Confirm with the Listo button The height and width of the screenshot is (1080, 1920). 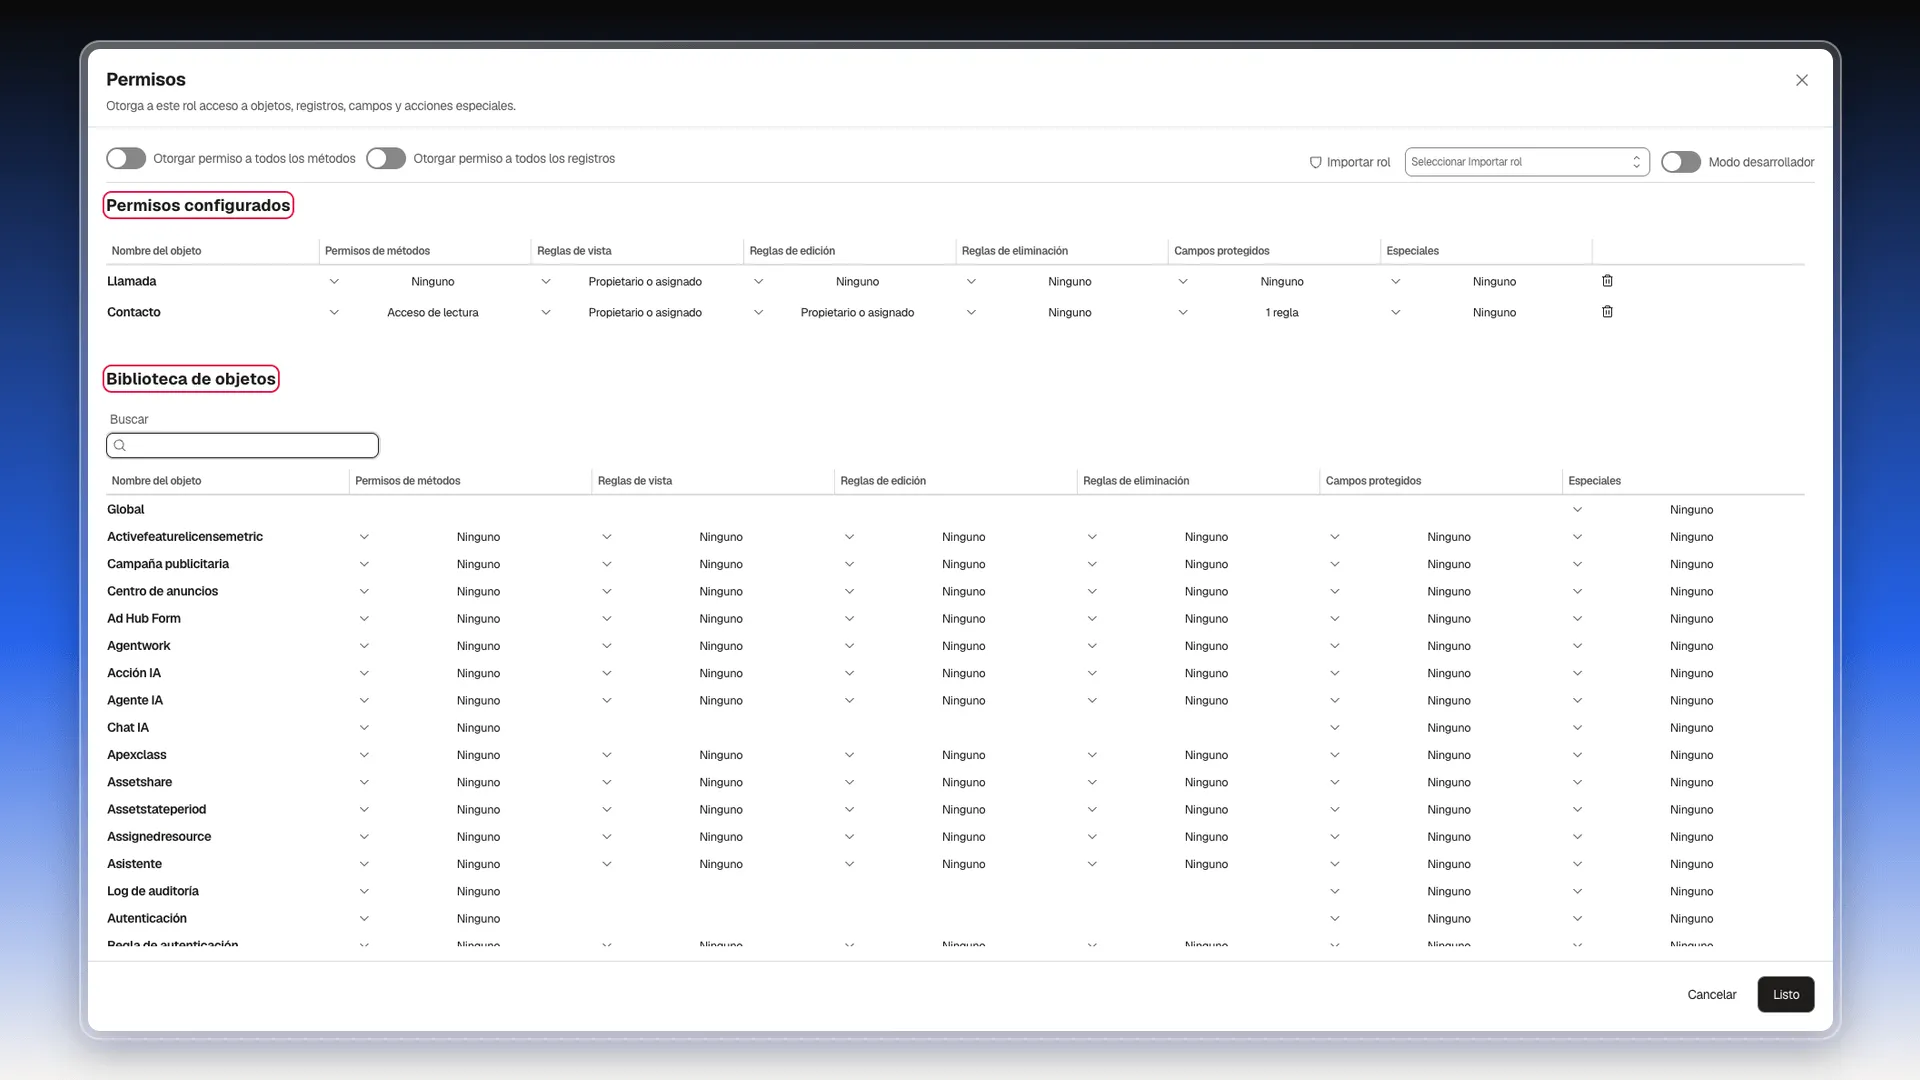click(x=1785, y=995)
